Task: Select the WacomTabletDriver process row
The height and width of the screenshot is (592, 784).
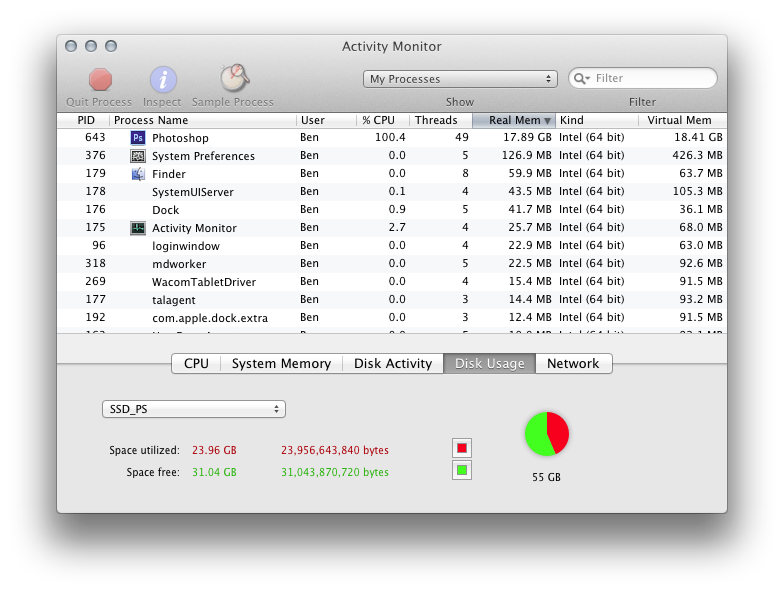Action: point(392,282)
